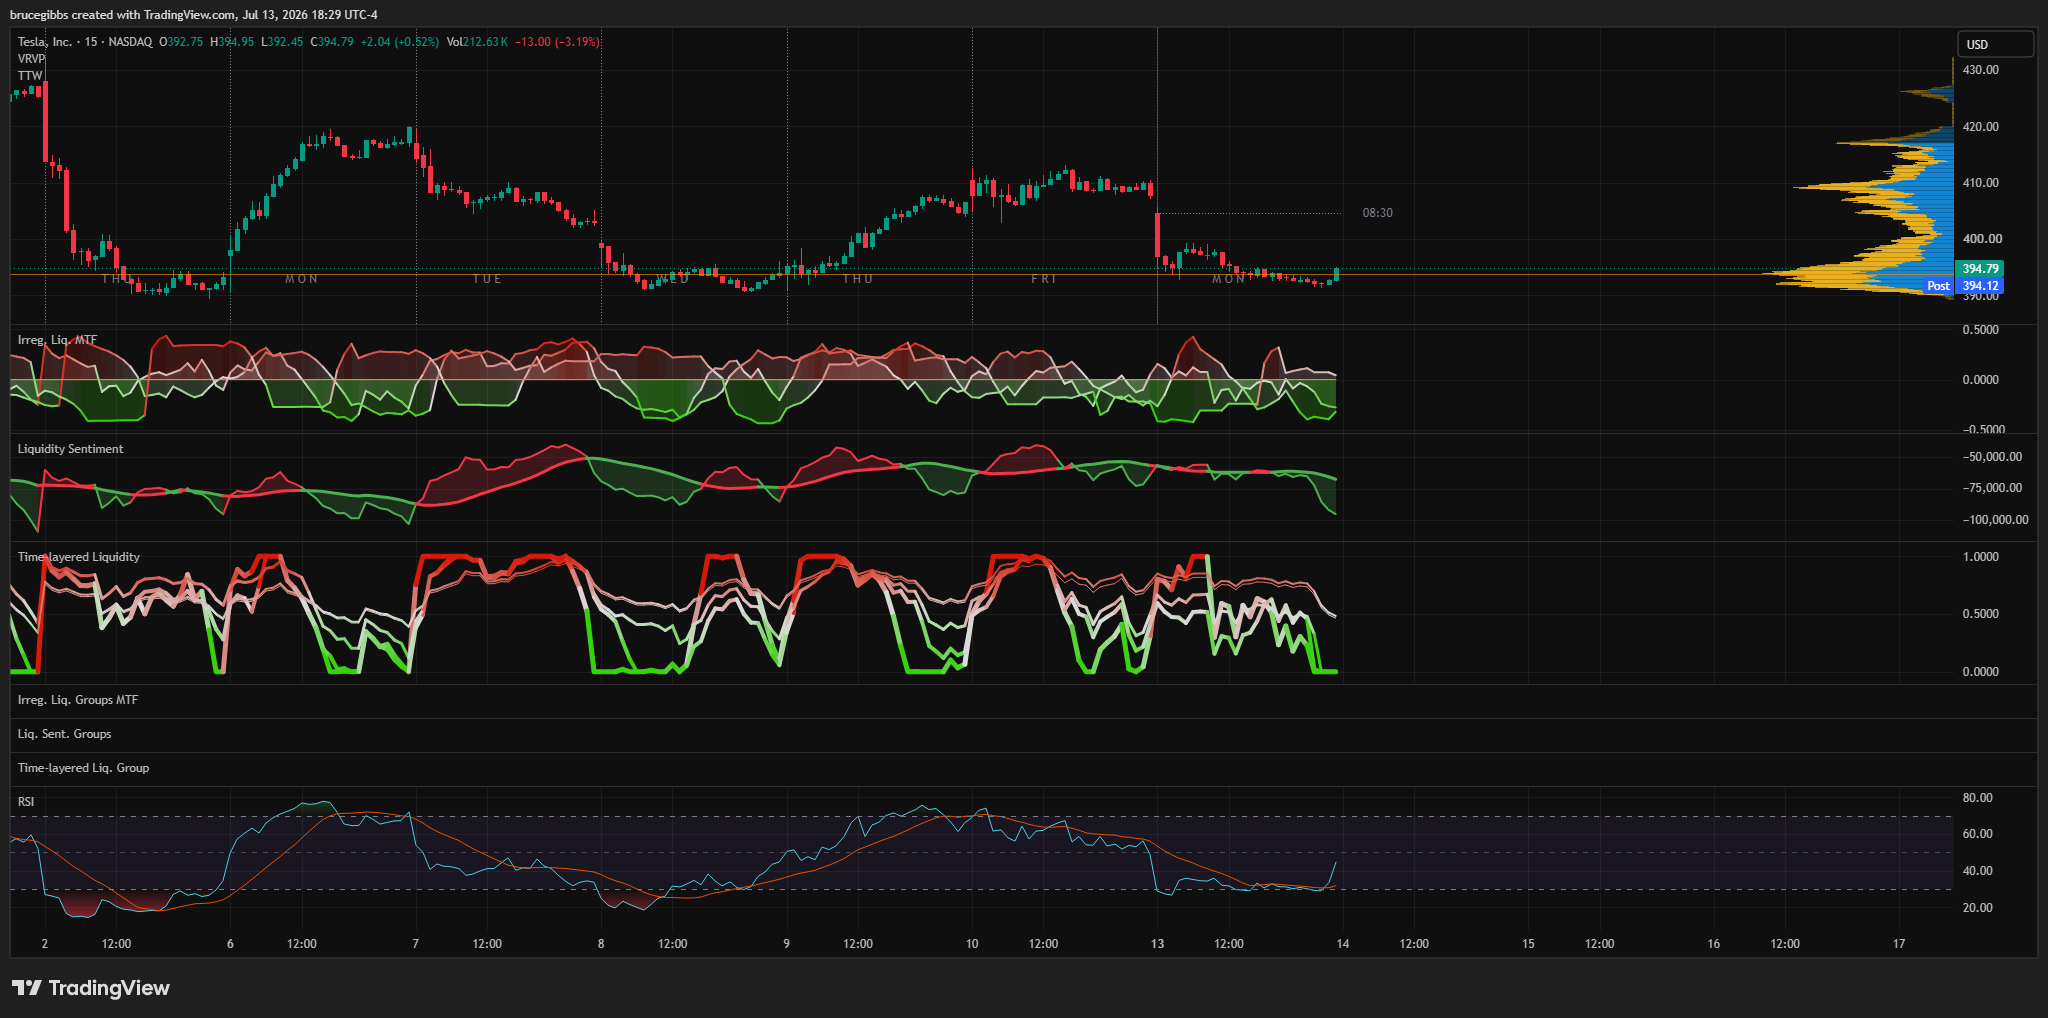Open the collapsed Time-layered Liq. Group pane
This screenshot has height=1018, width=2048.
pos(1024,768)
